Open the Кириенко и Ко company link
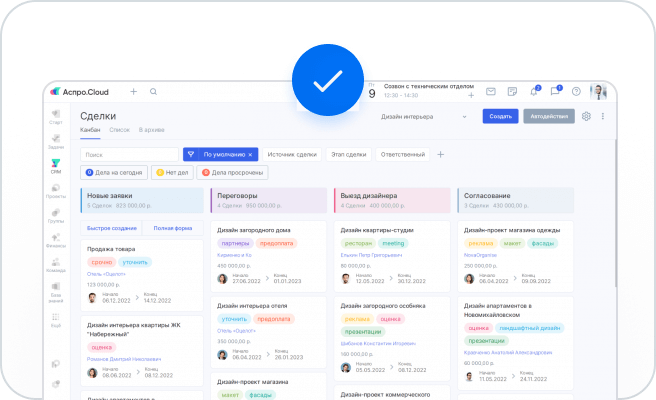The image size is (656, 400). [234, 255]
